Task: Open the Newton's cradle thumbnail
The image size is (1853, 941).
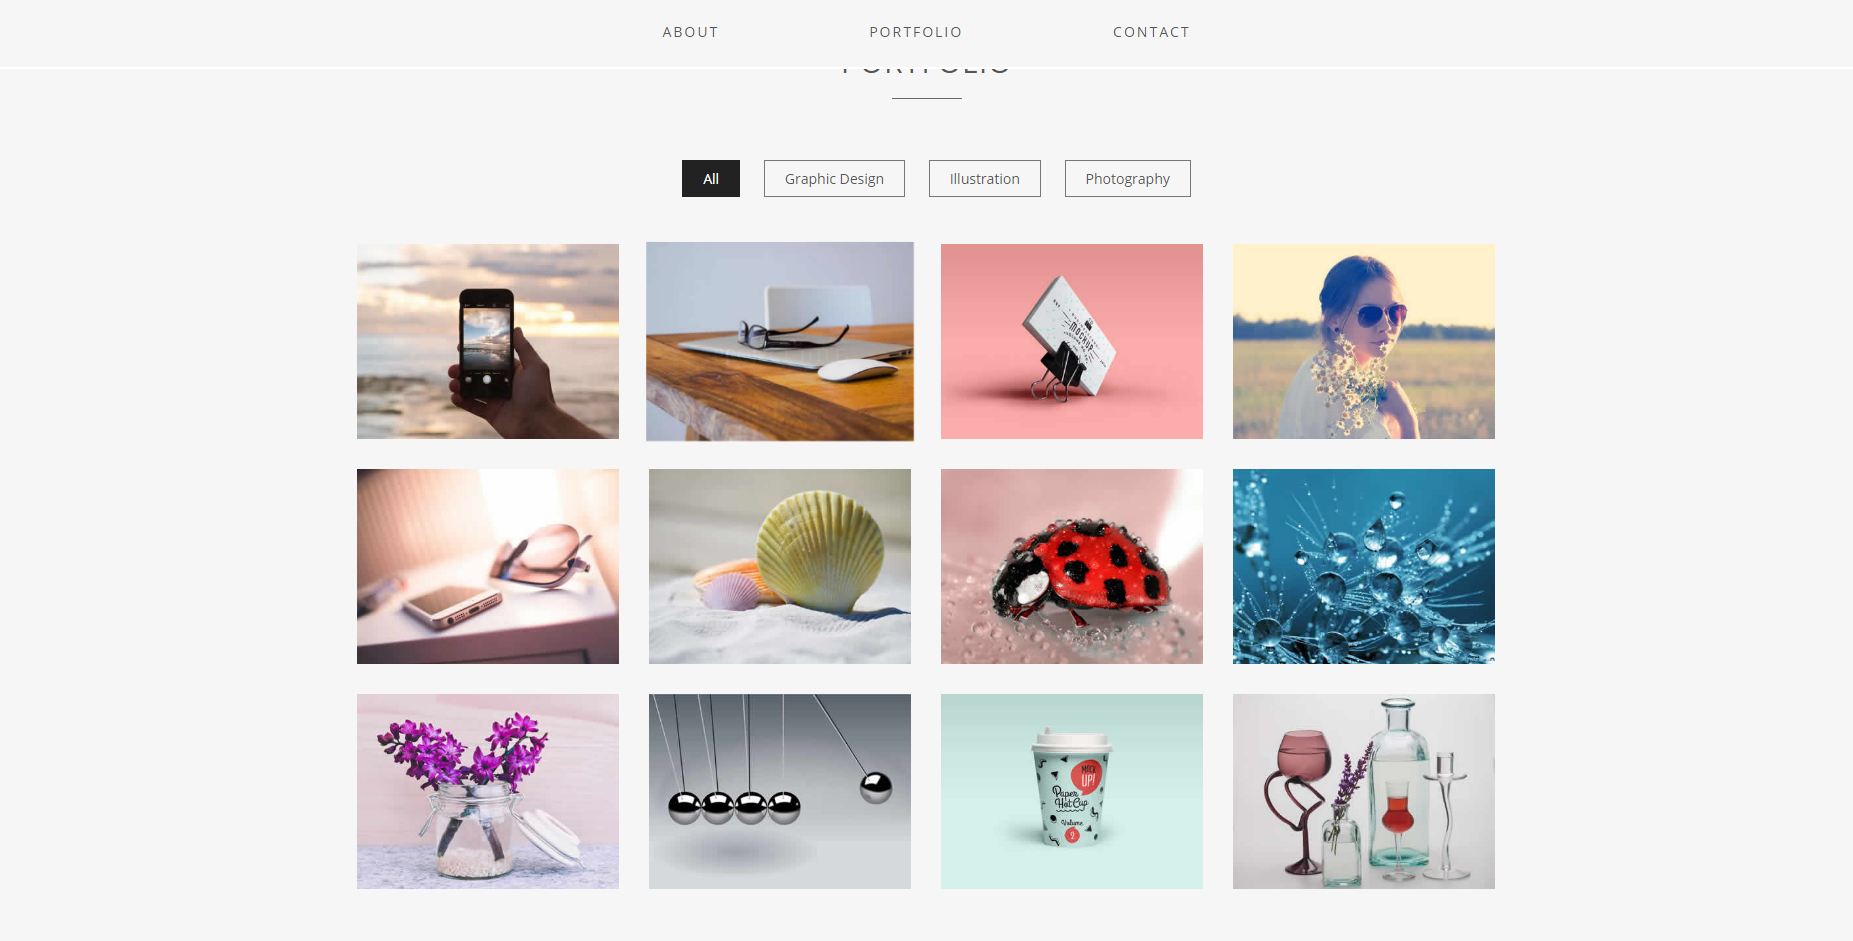Action: [780, 791]
